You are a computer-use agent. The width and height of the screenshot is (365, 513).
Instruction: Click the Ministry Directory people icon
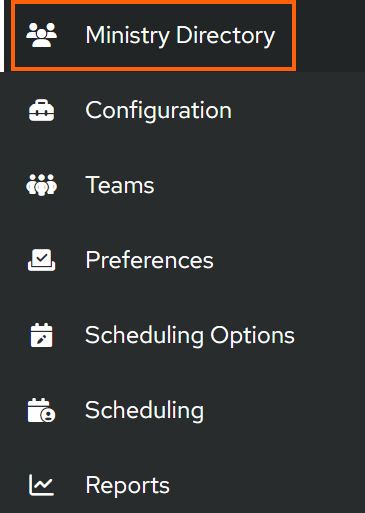(x=41, y=35)
